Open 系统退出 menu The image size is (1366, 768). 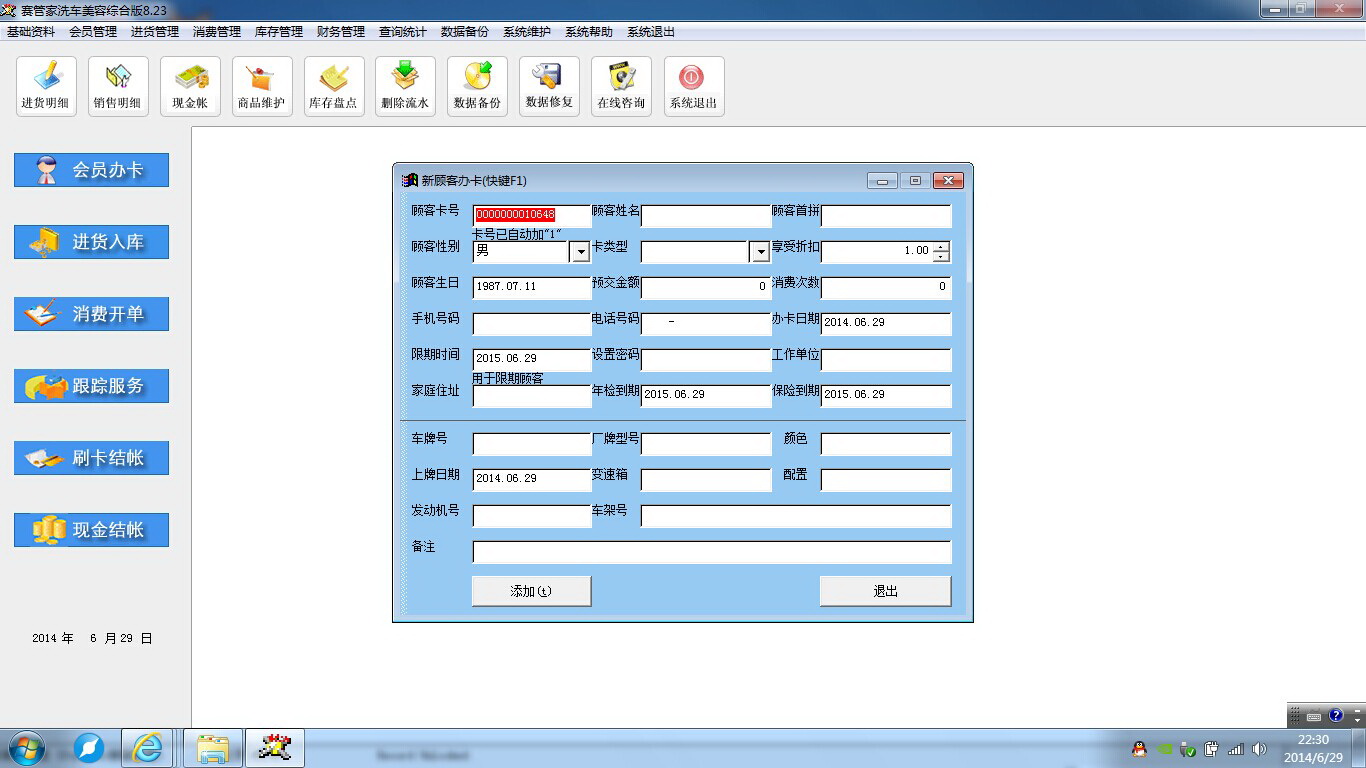(651, 32)
